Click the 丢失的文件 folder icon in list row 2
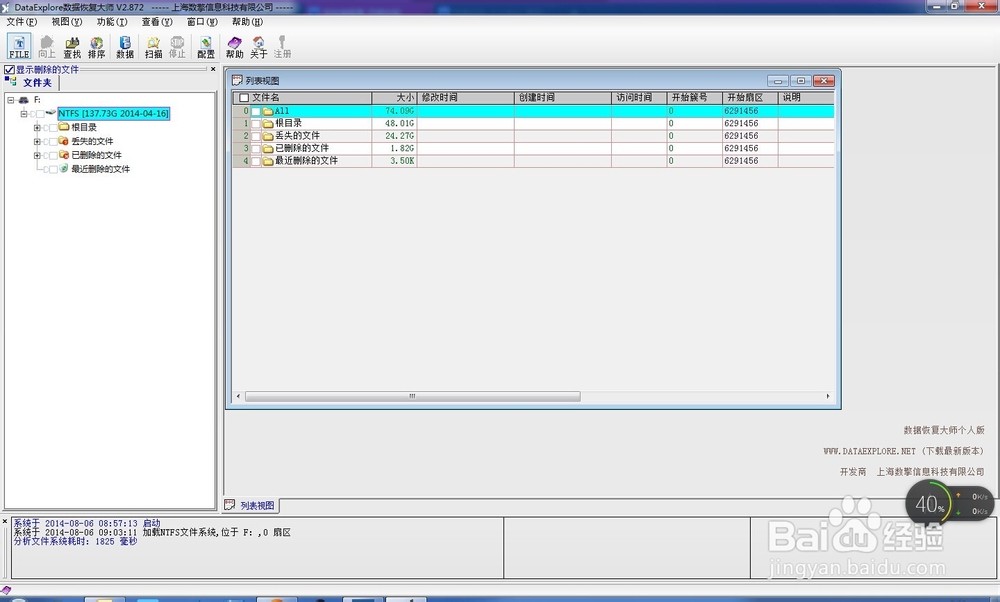The image size is (1000, 602). [268, 136]
